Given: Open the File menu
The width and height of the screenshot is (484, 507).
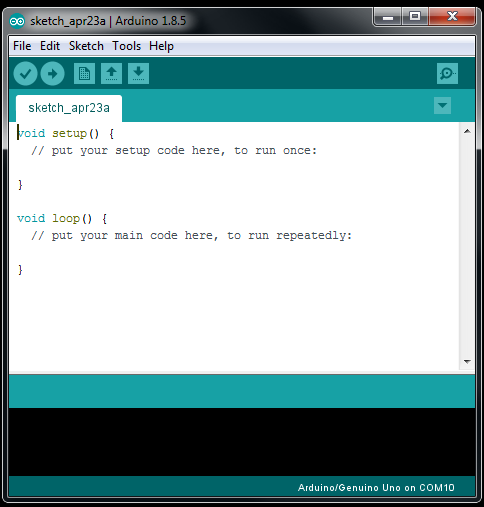Looking at the screenshot, I should pyautogui.click(x=22, y=46).
